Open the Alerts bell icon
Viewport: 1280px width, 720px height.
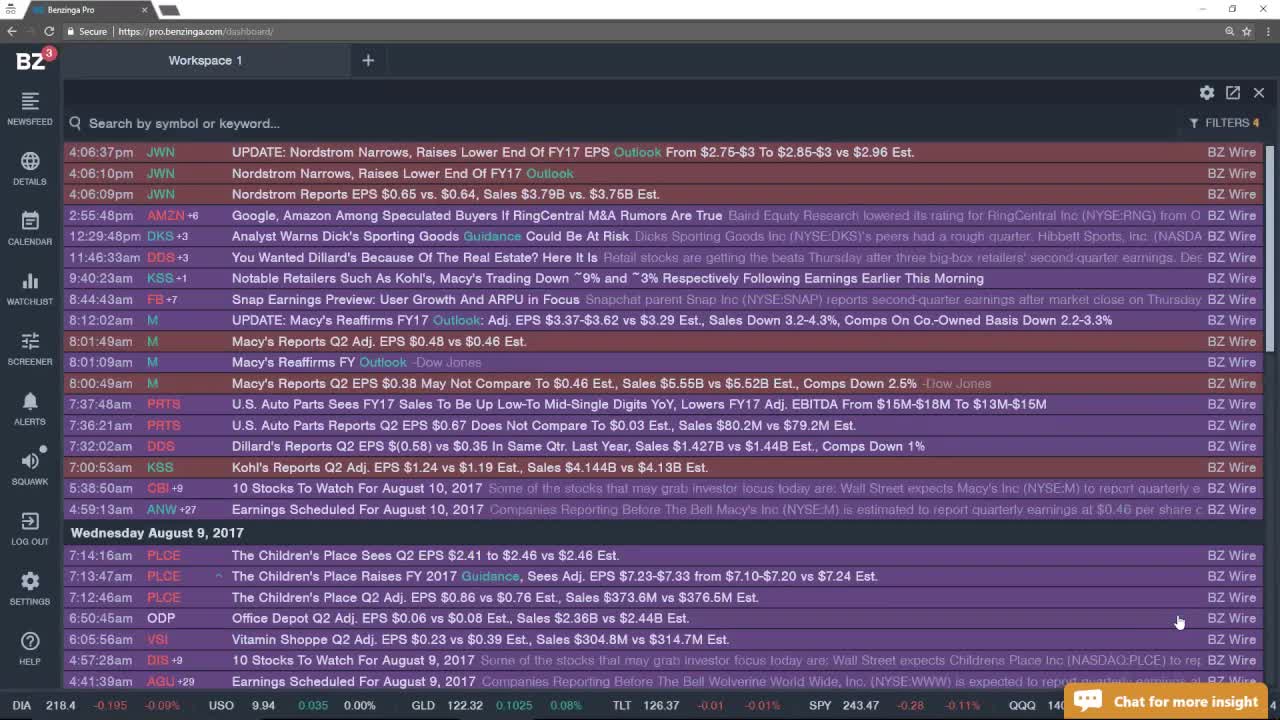[x=30, y=408]
